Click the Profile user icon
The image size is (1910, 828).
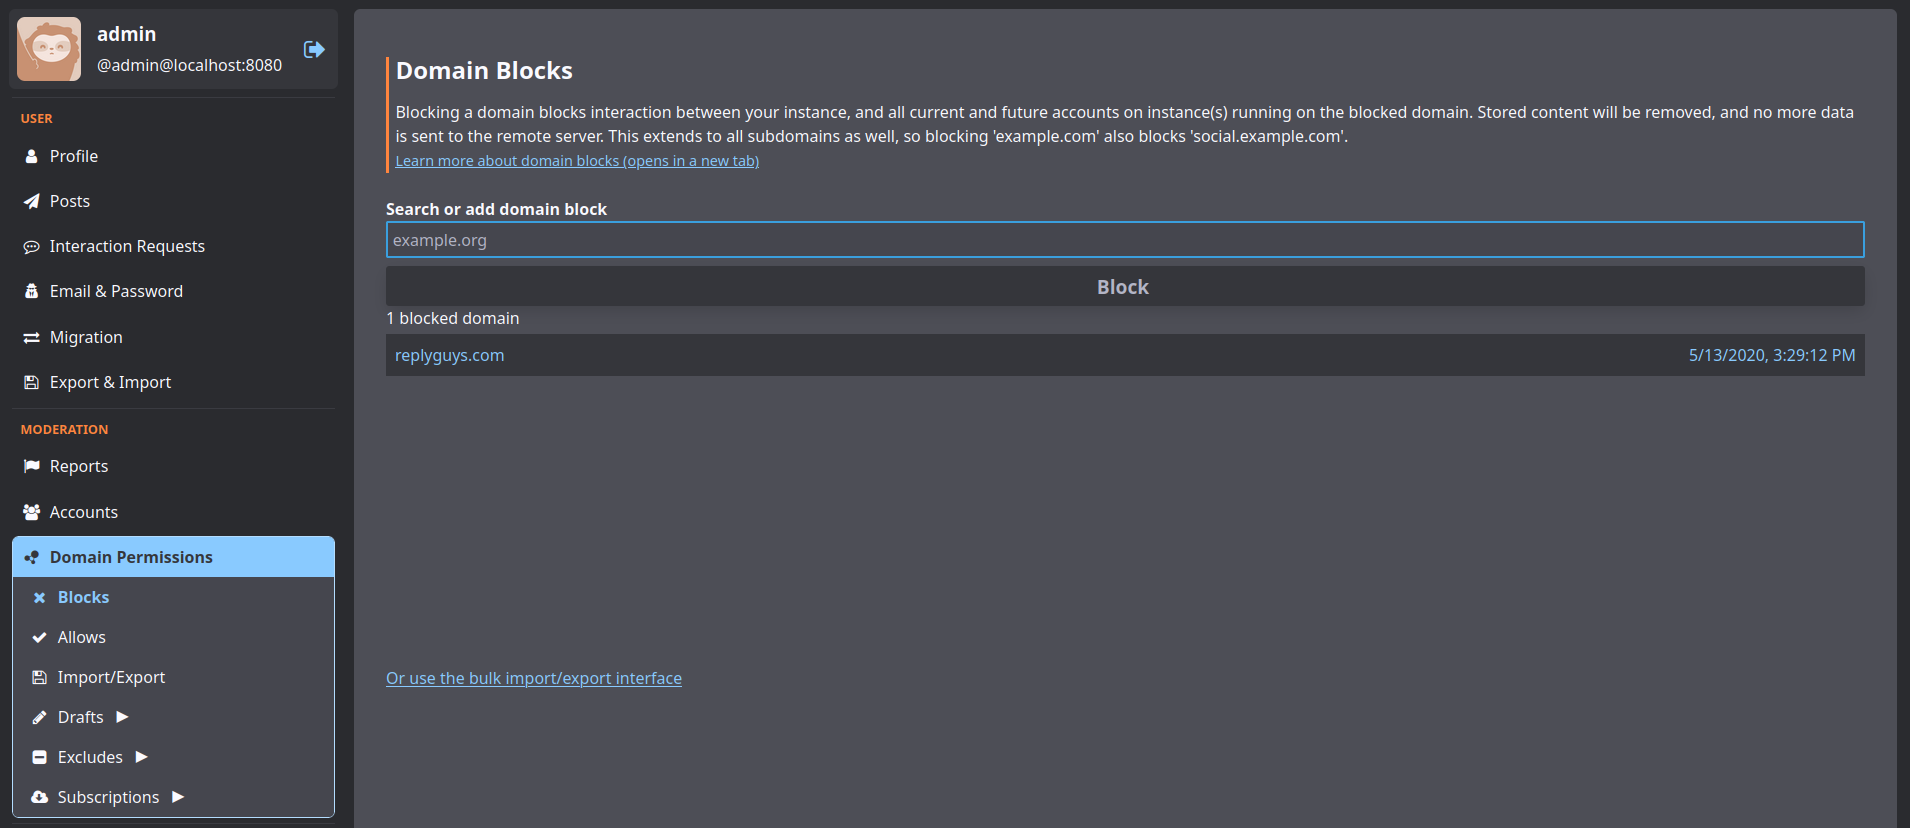[31, 156]
